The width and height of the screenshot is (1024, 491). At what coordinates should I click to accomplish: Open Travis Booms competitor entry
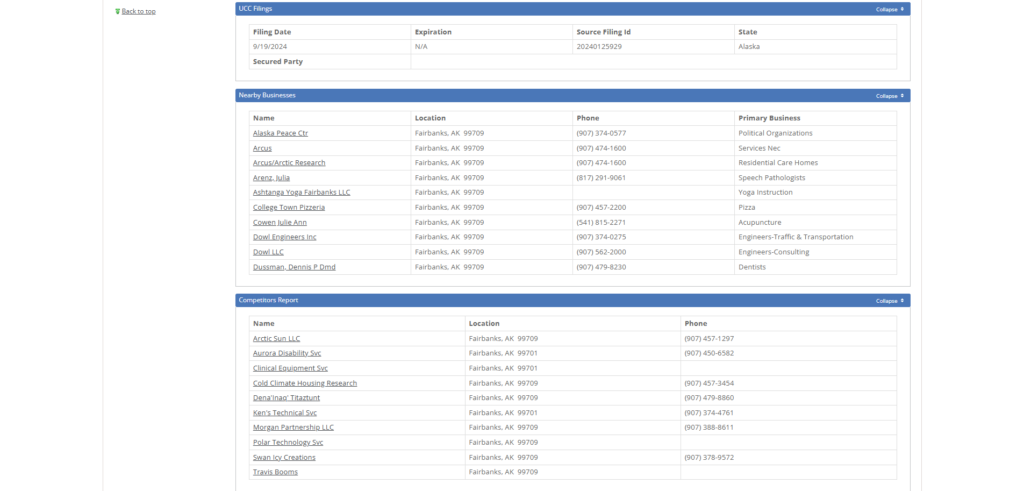(x=275, y=472)
